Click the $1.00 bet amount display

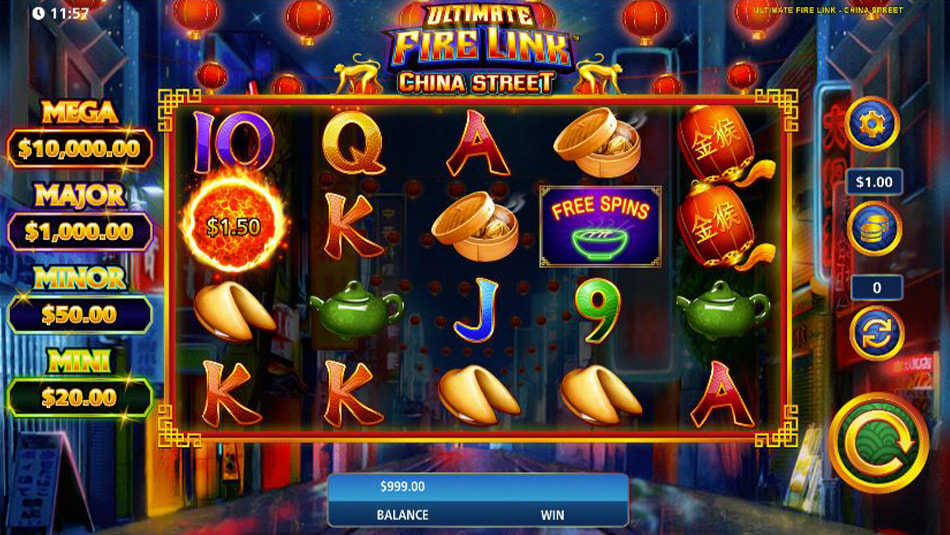click(874, 182)
